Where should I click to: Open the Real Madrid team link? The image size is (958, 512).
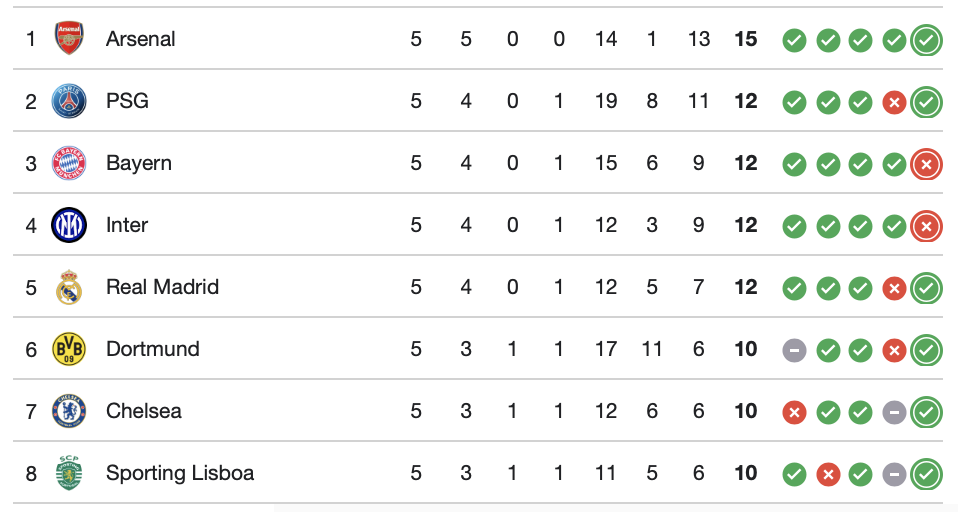(x=162, y=287)
